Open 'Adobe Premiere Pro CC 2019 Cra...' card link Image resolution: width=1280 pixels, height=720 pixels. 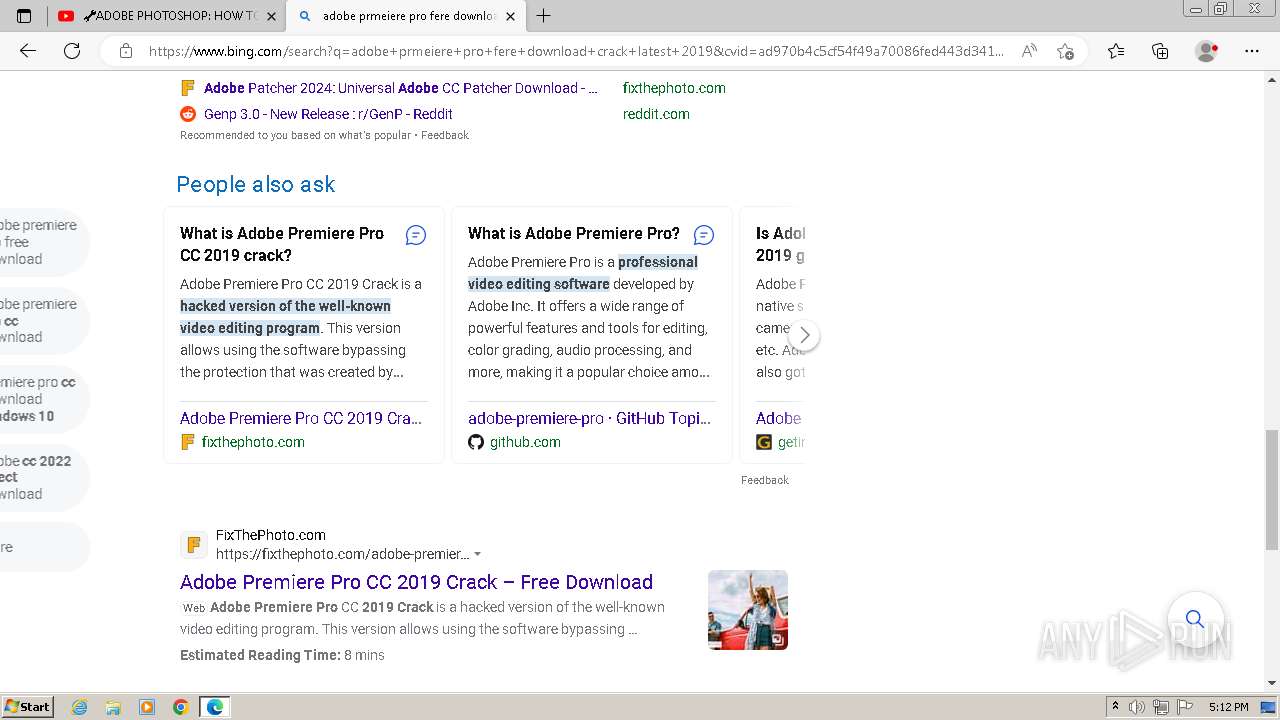tap(301, 418)
